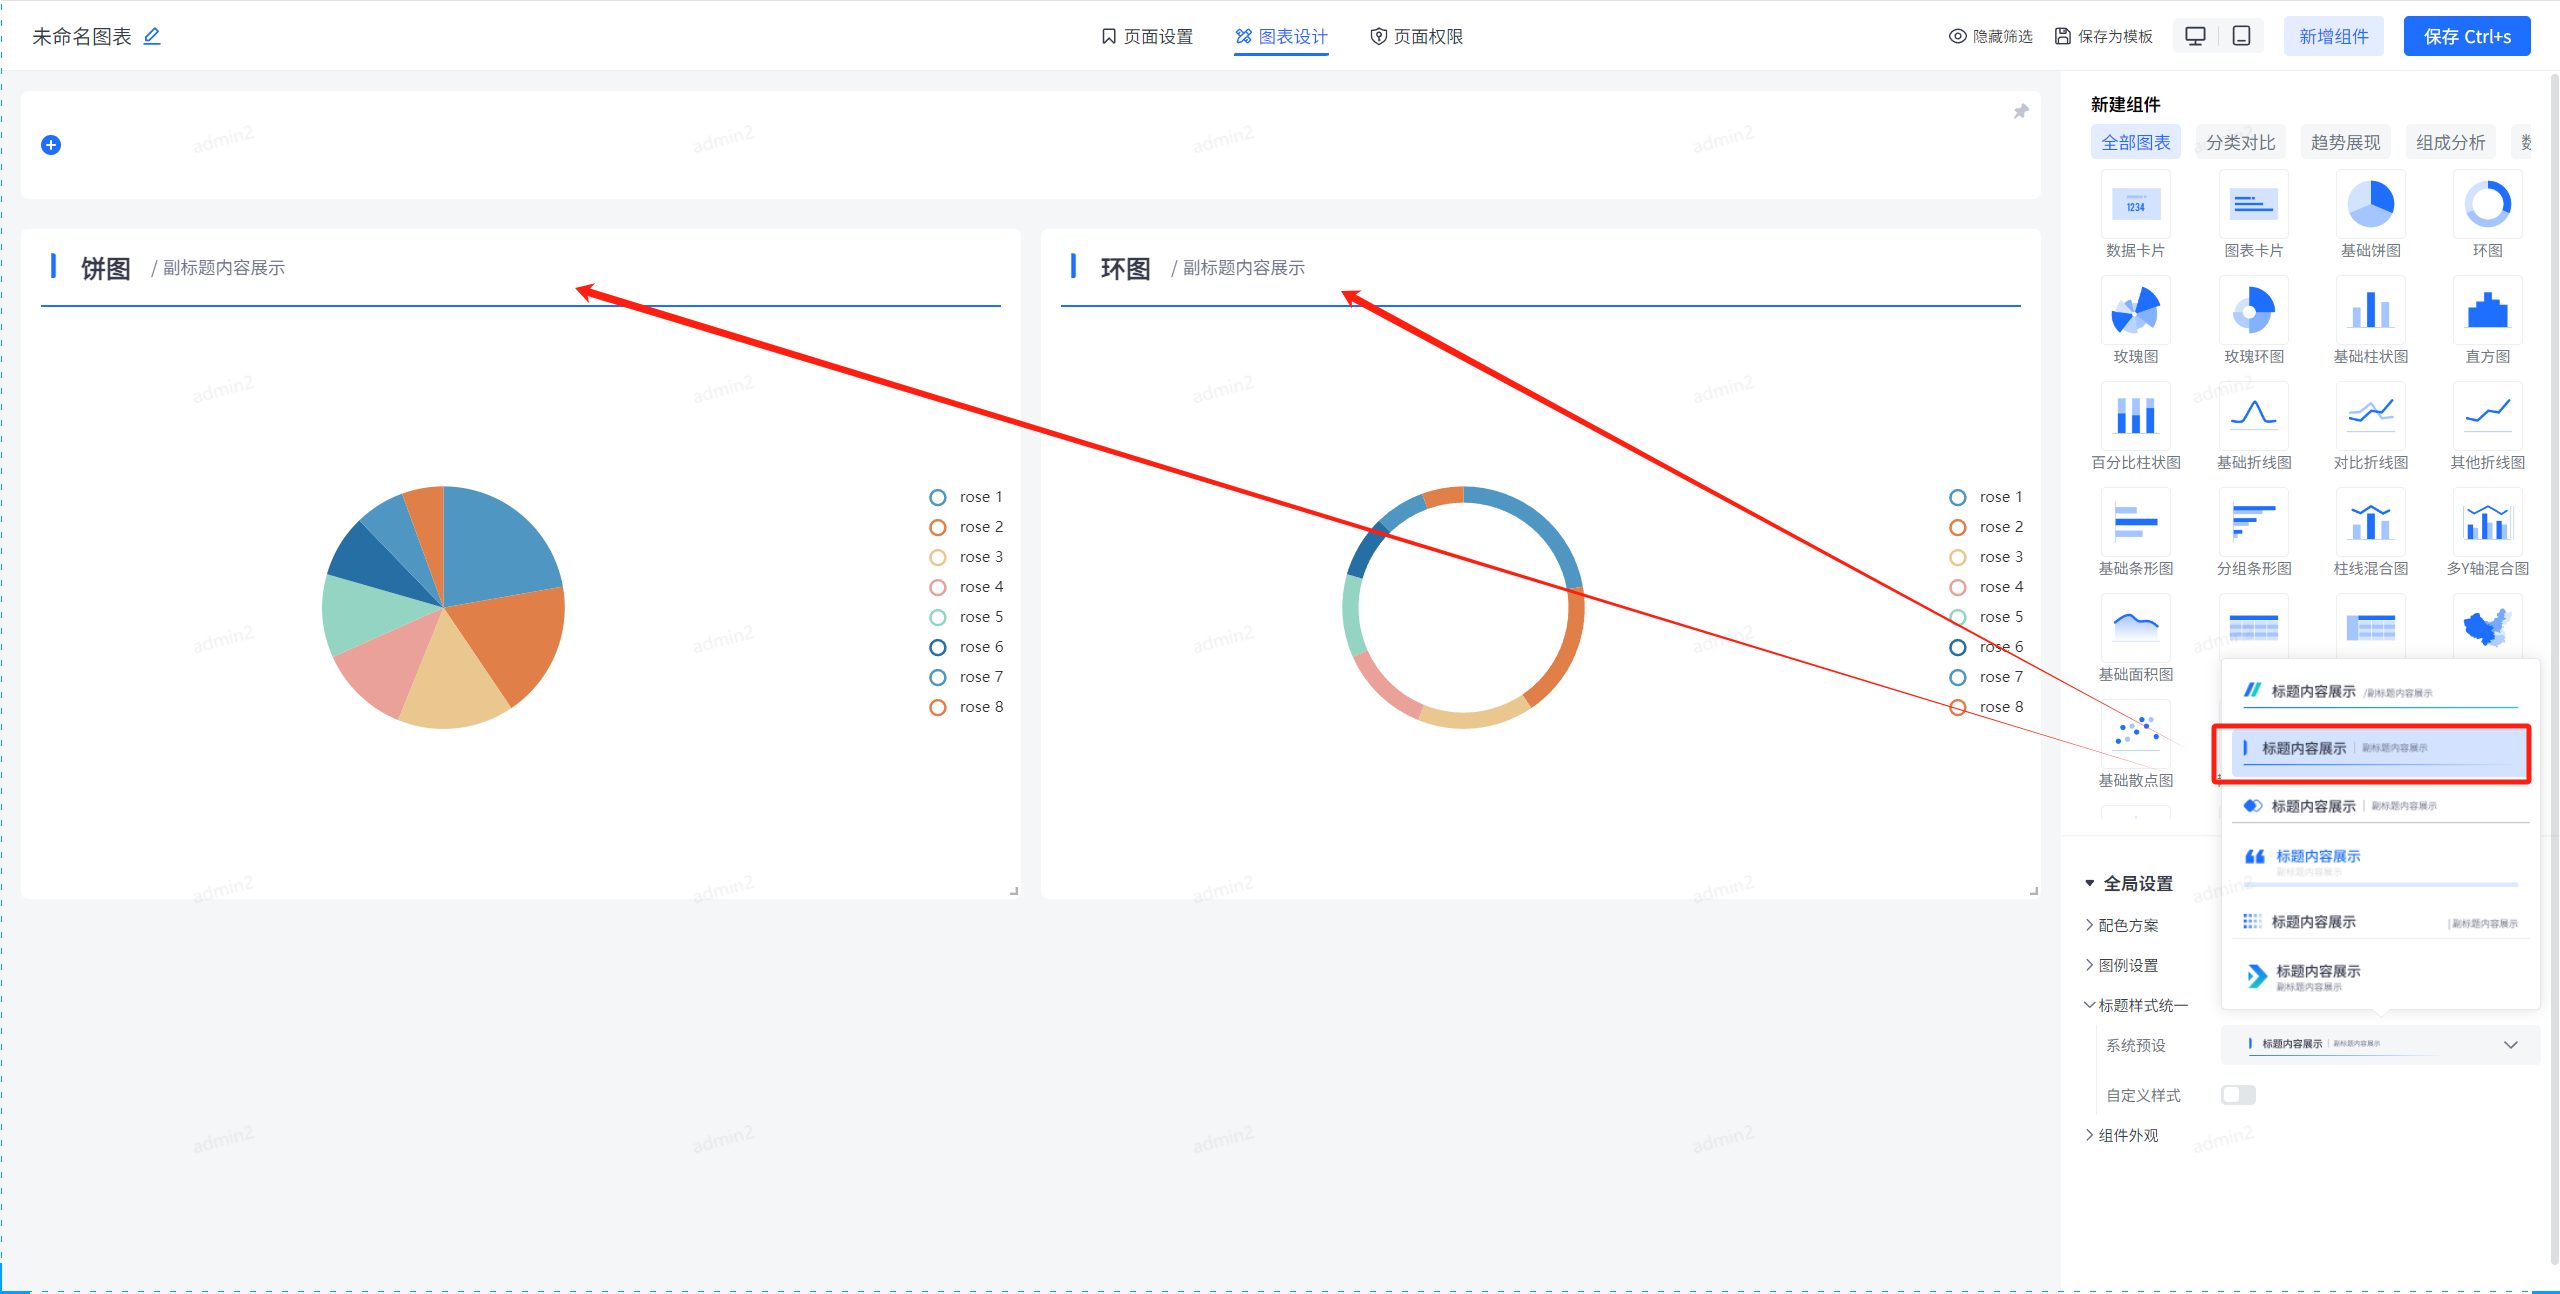This screenshot has height=1294, width=2560.
Task: Click the edit pencil beside 未命名图表
Action: coord(152,36)
